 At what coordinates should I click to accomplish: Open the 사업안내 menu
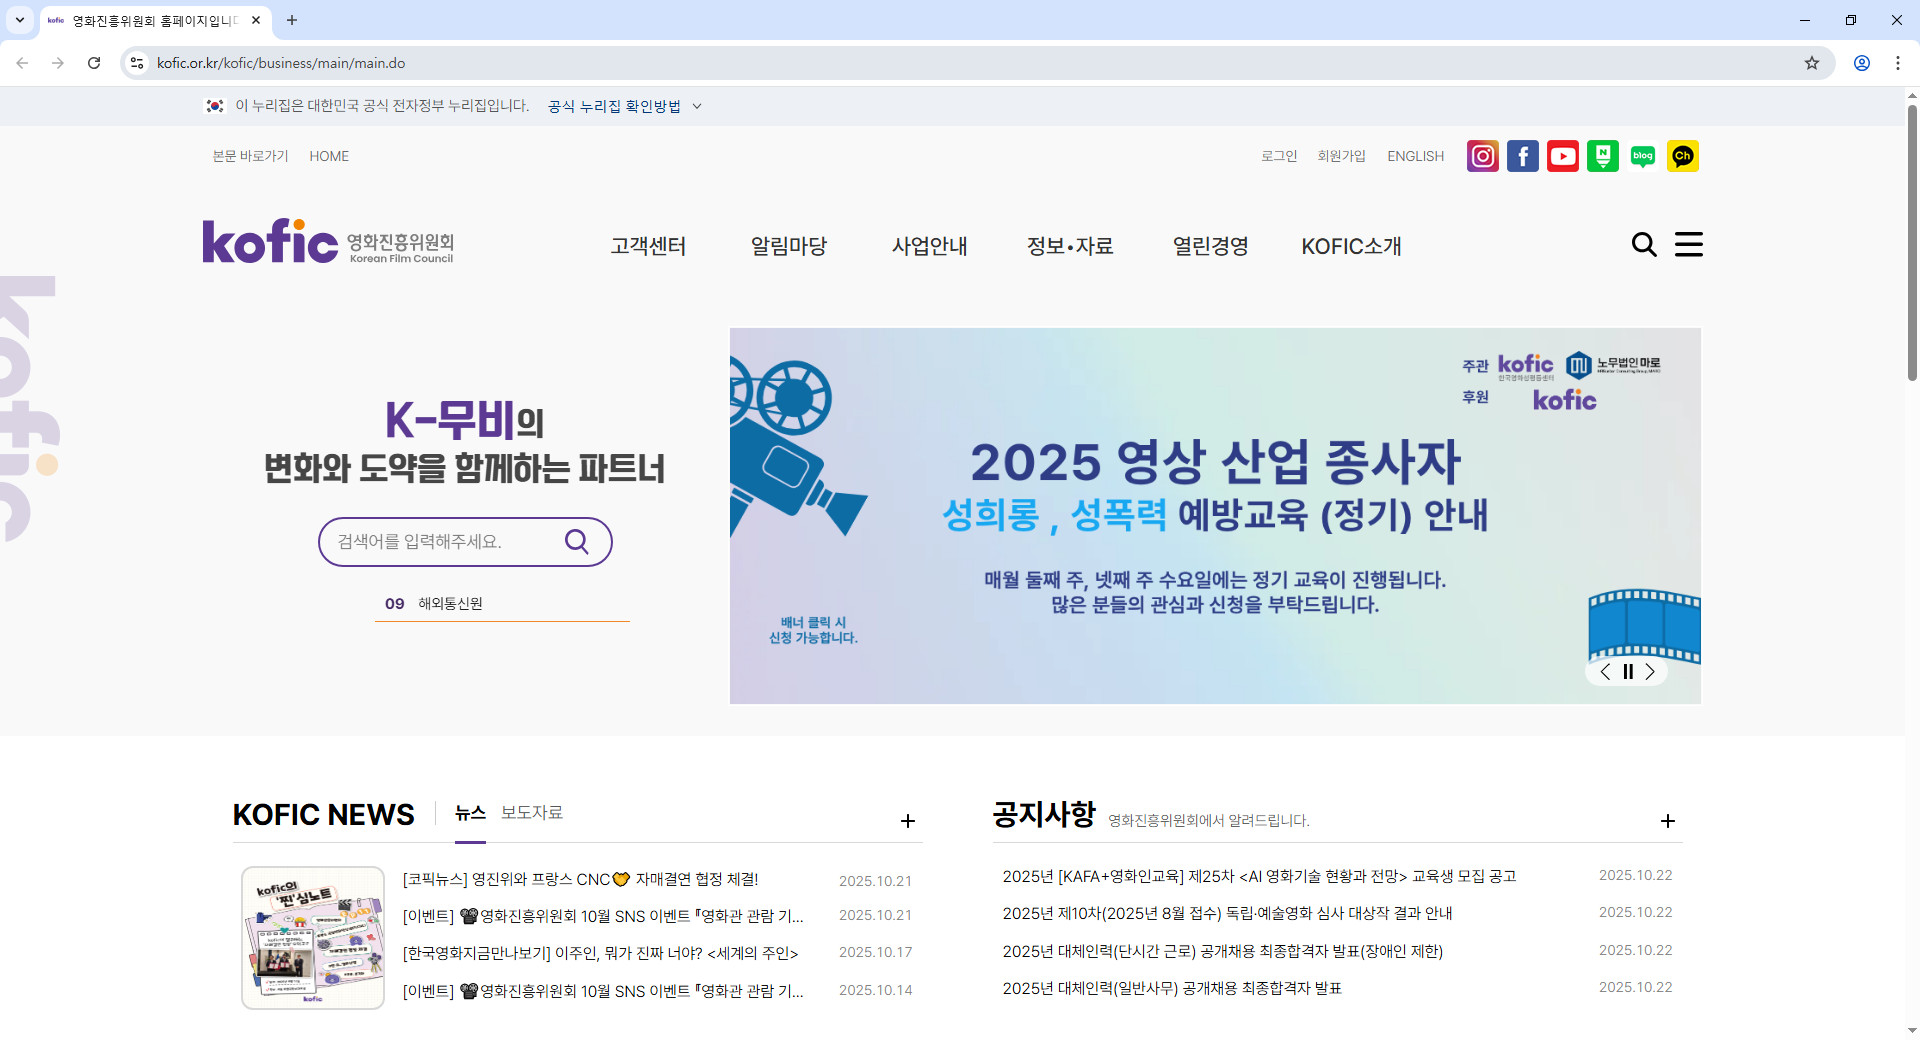click(x=929, y=246)
